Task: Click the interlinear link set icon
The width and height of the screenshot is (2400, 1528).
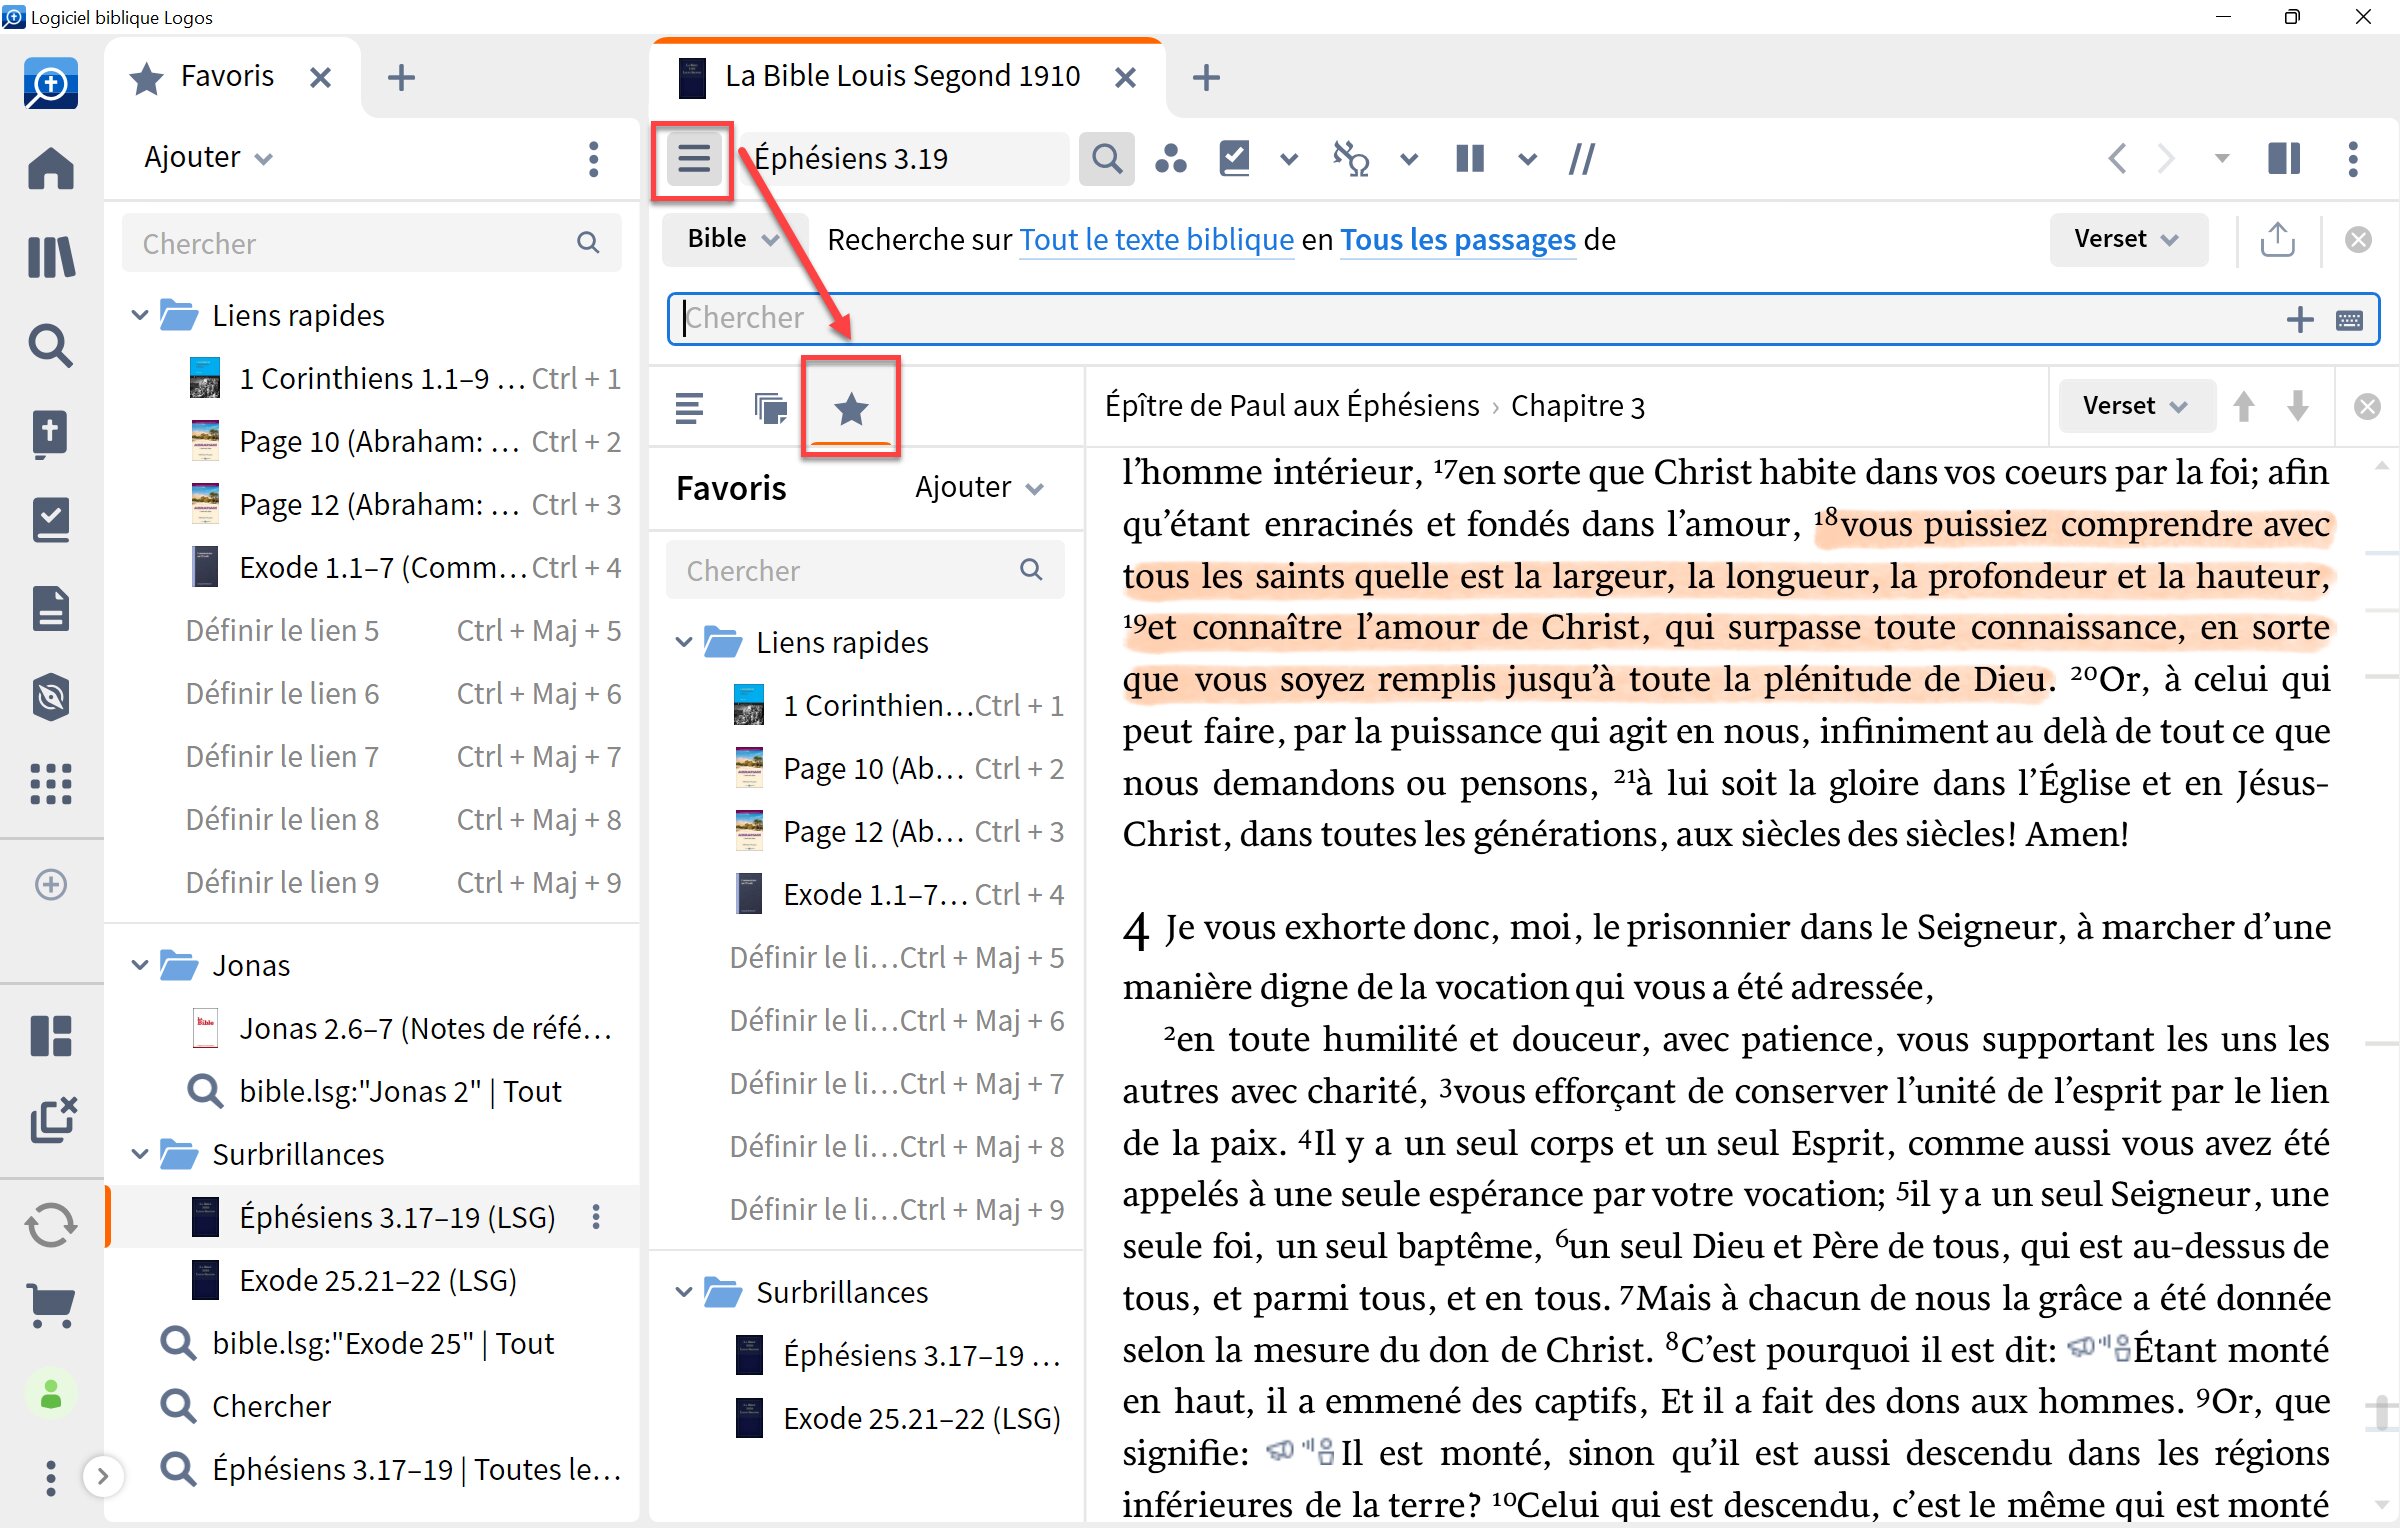Action: [x=1351, y=159]
